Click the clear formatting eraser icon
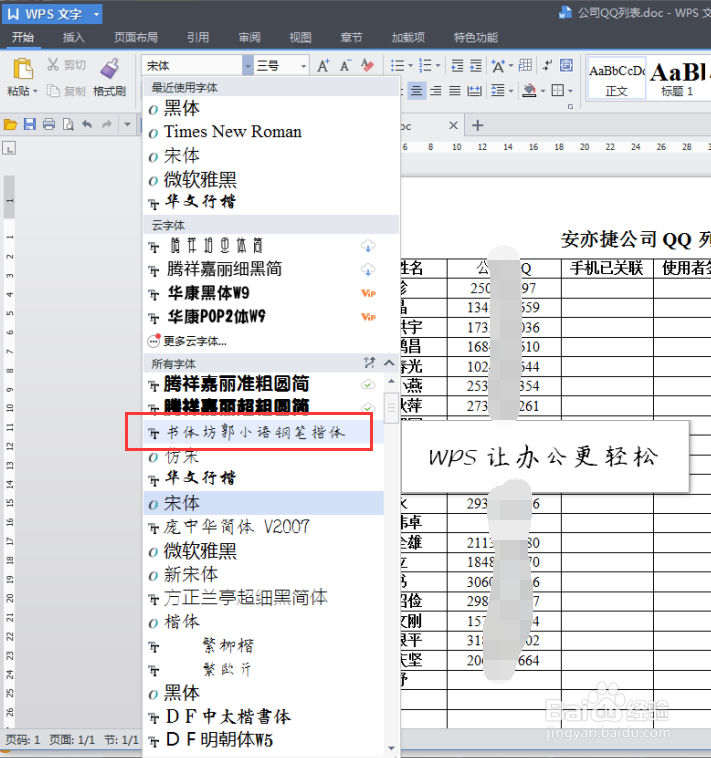711x758 pixels. tap(367, 65)
